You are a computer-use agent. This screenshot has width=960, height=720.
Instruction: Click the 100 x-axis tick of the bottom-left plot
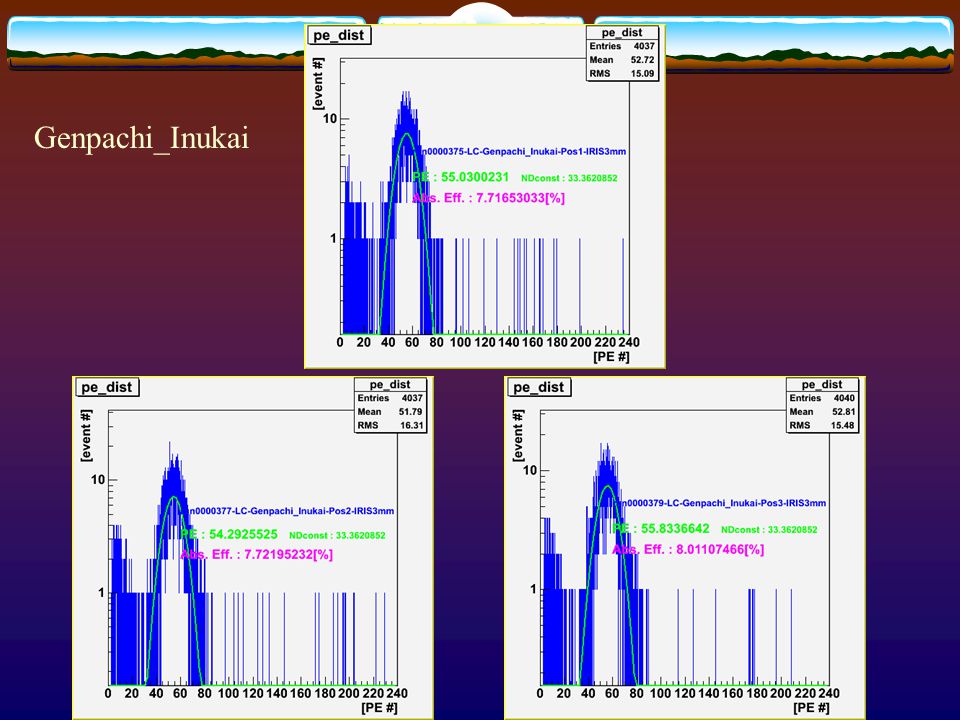click(228, 694)
